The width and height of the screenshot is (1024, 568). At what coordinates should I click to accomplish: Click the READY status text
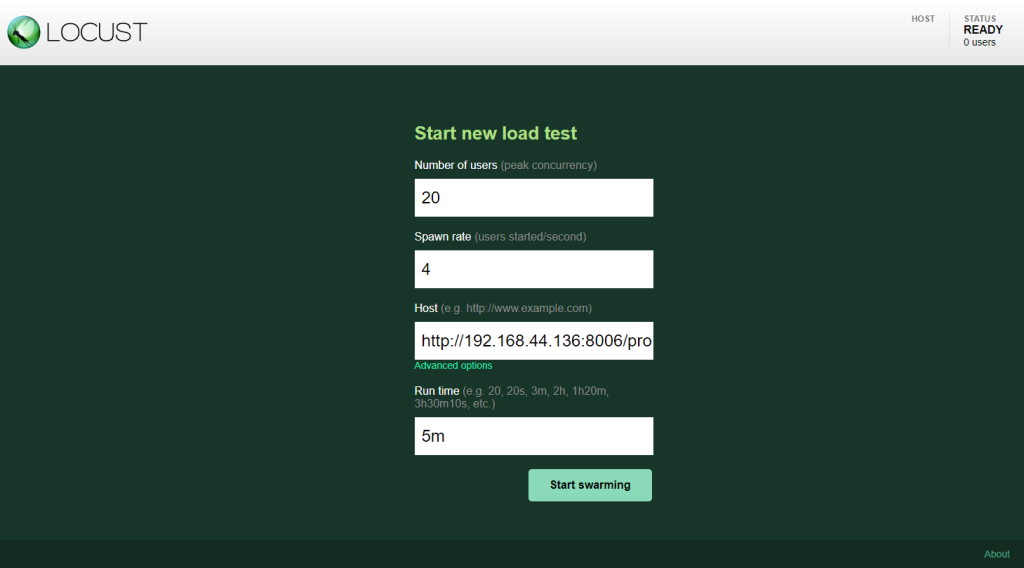[983, 30]
